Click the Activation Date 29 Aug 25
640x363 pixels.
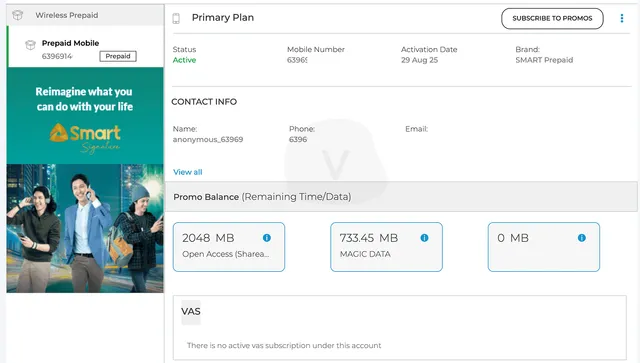[x=420, y=60]
